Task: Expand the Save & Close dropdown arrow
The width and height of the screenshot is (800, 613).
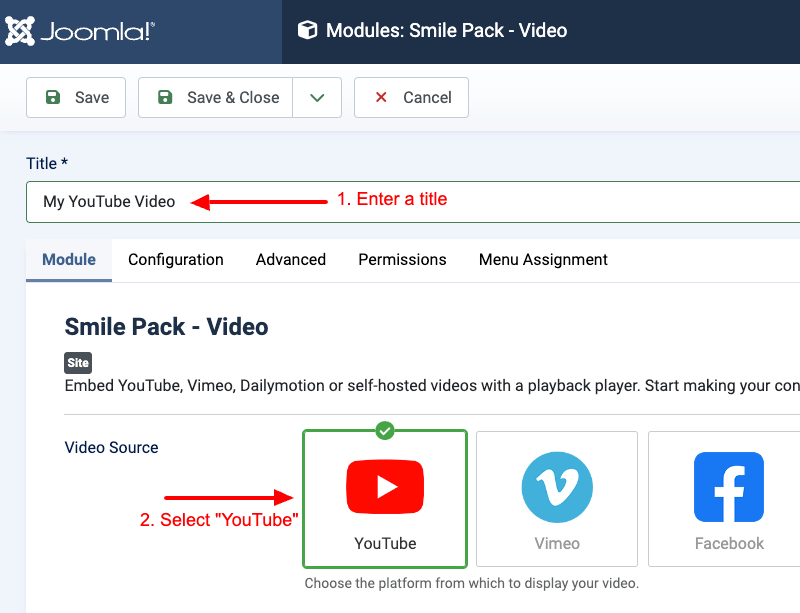Action: pyautogui.click(x=317, y=97)
